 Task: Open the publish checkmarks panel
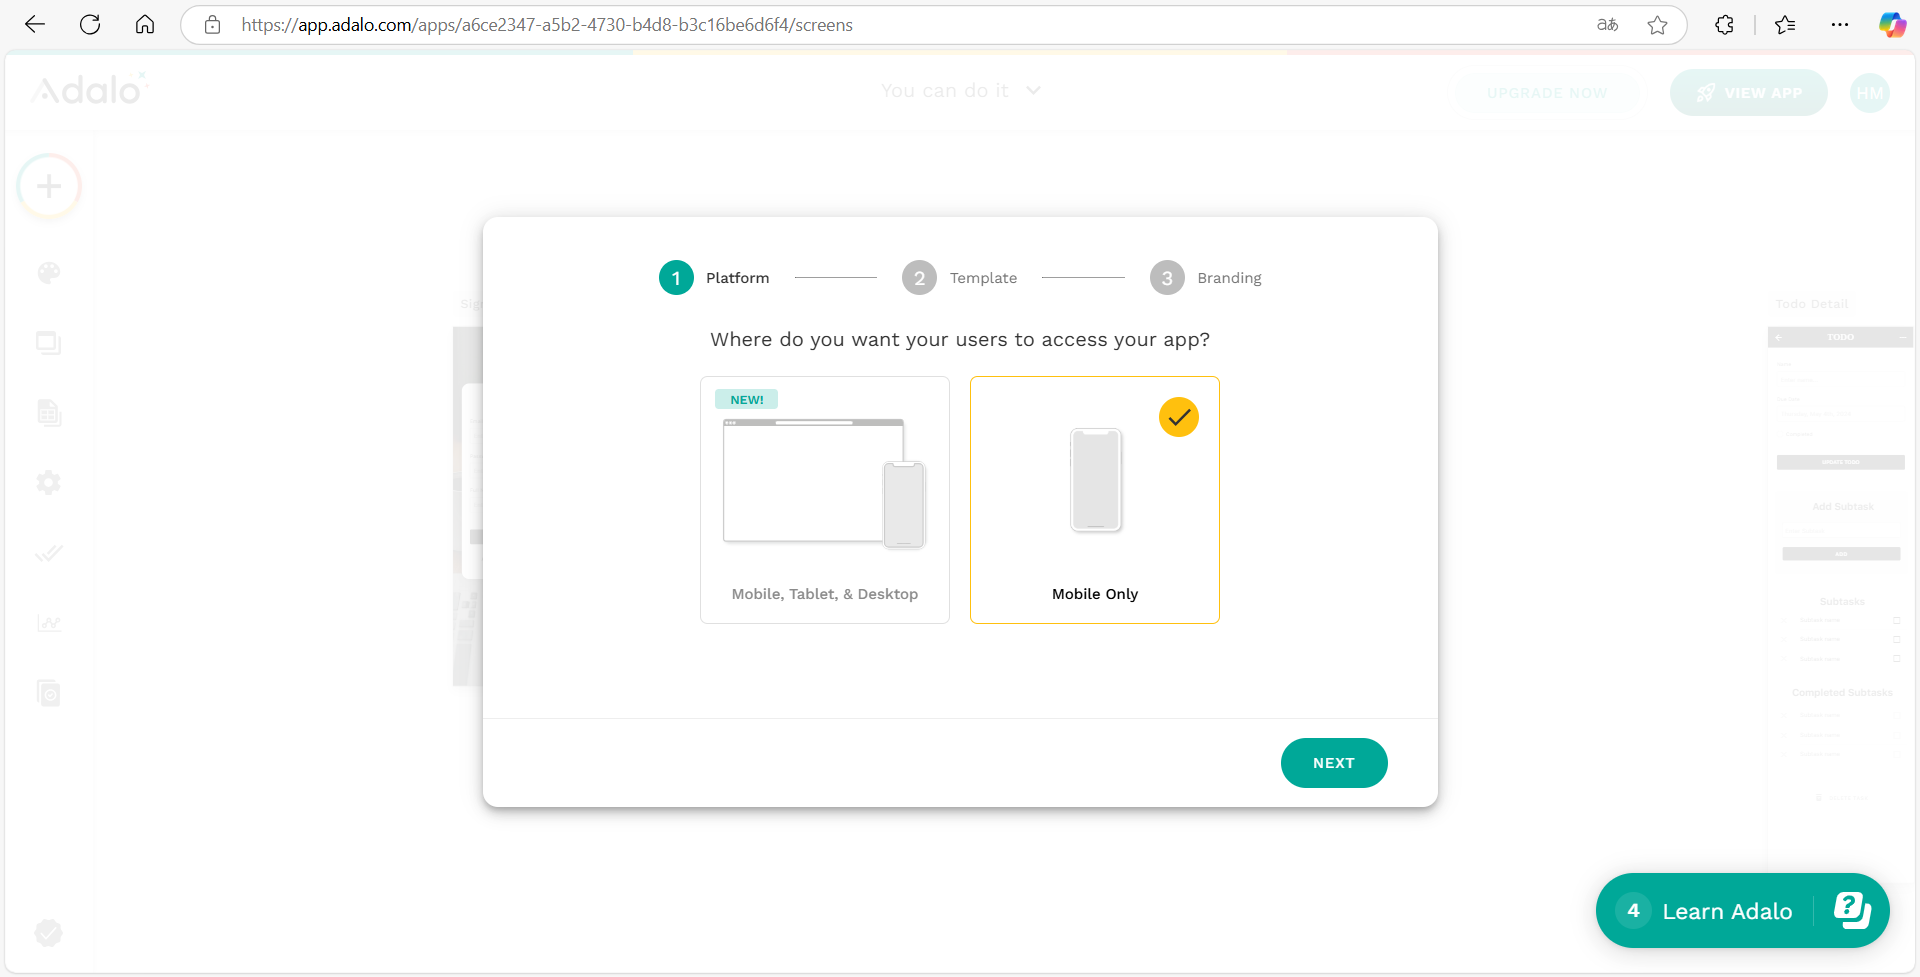tap(49, 553)
